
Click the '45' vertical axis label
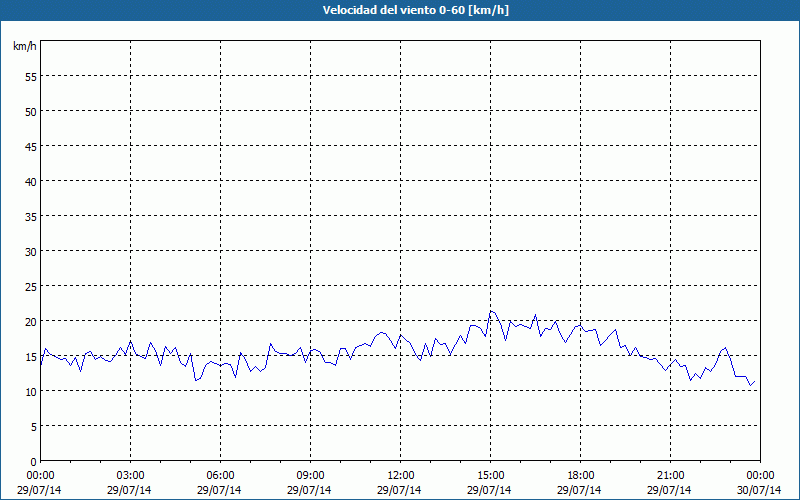point(31,146)
